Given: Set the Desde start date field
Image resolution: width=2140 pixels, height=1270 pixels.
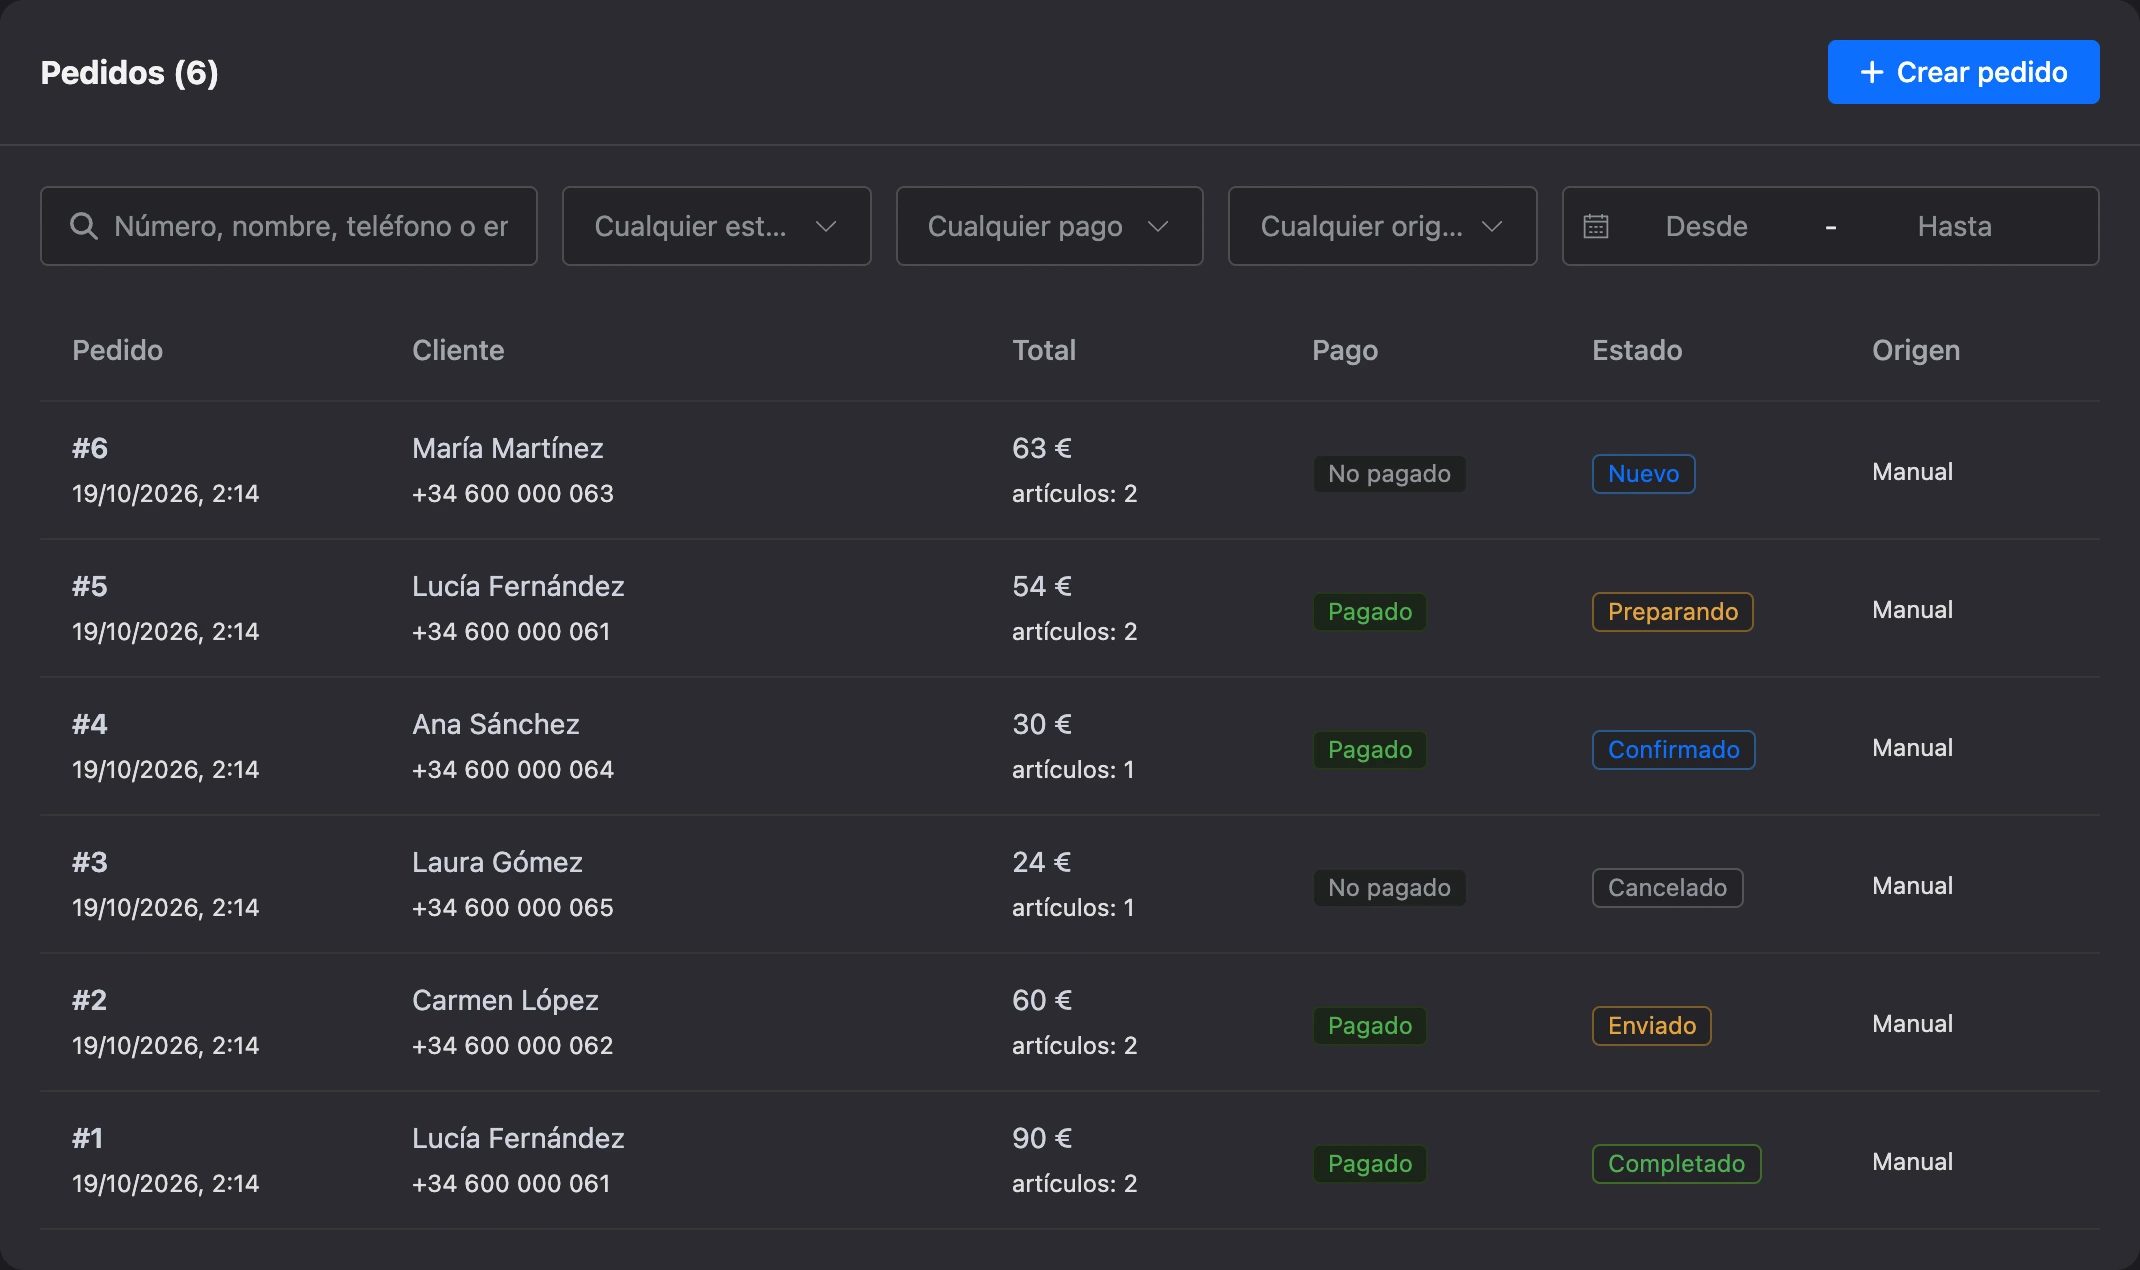Looking at the screenshot, I should (x=1706, y=226).
